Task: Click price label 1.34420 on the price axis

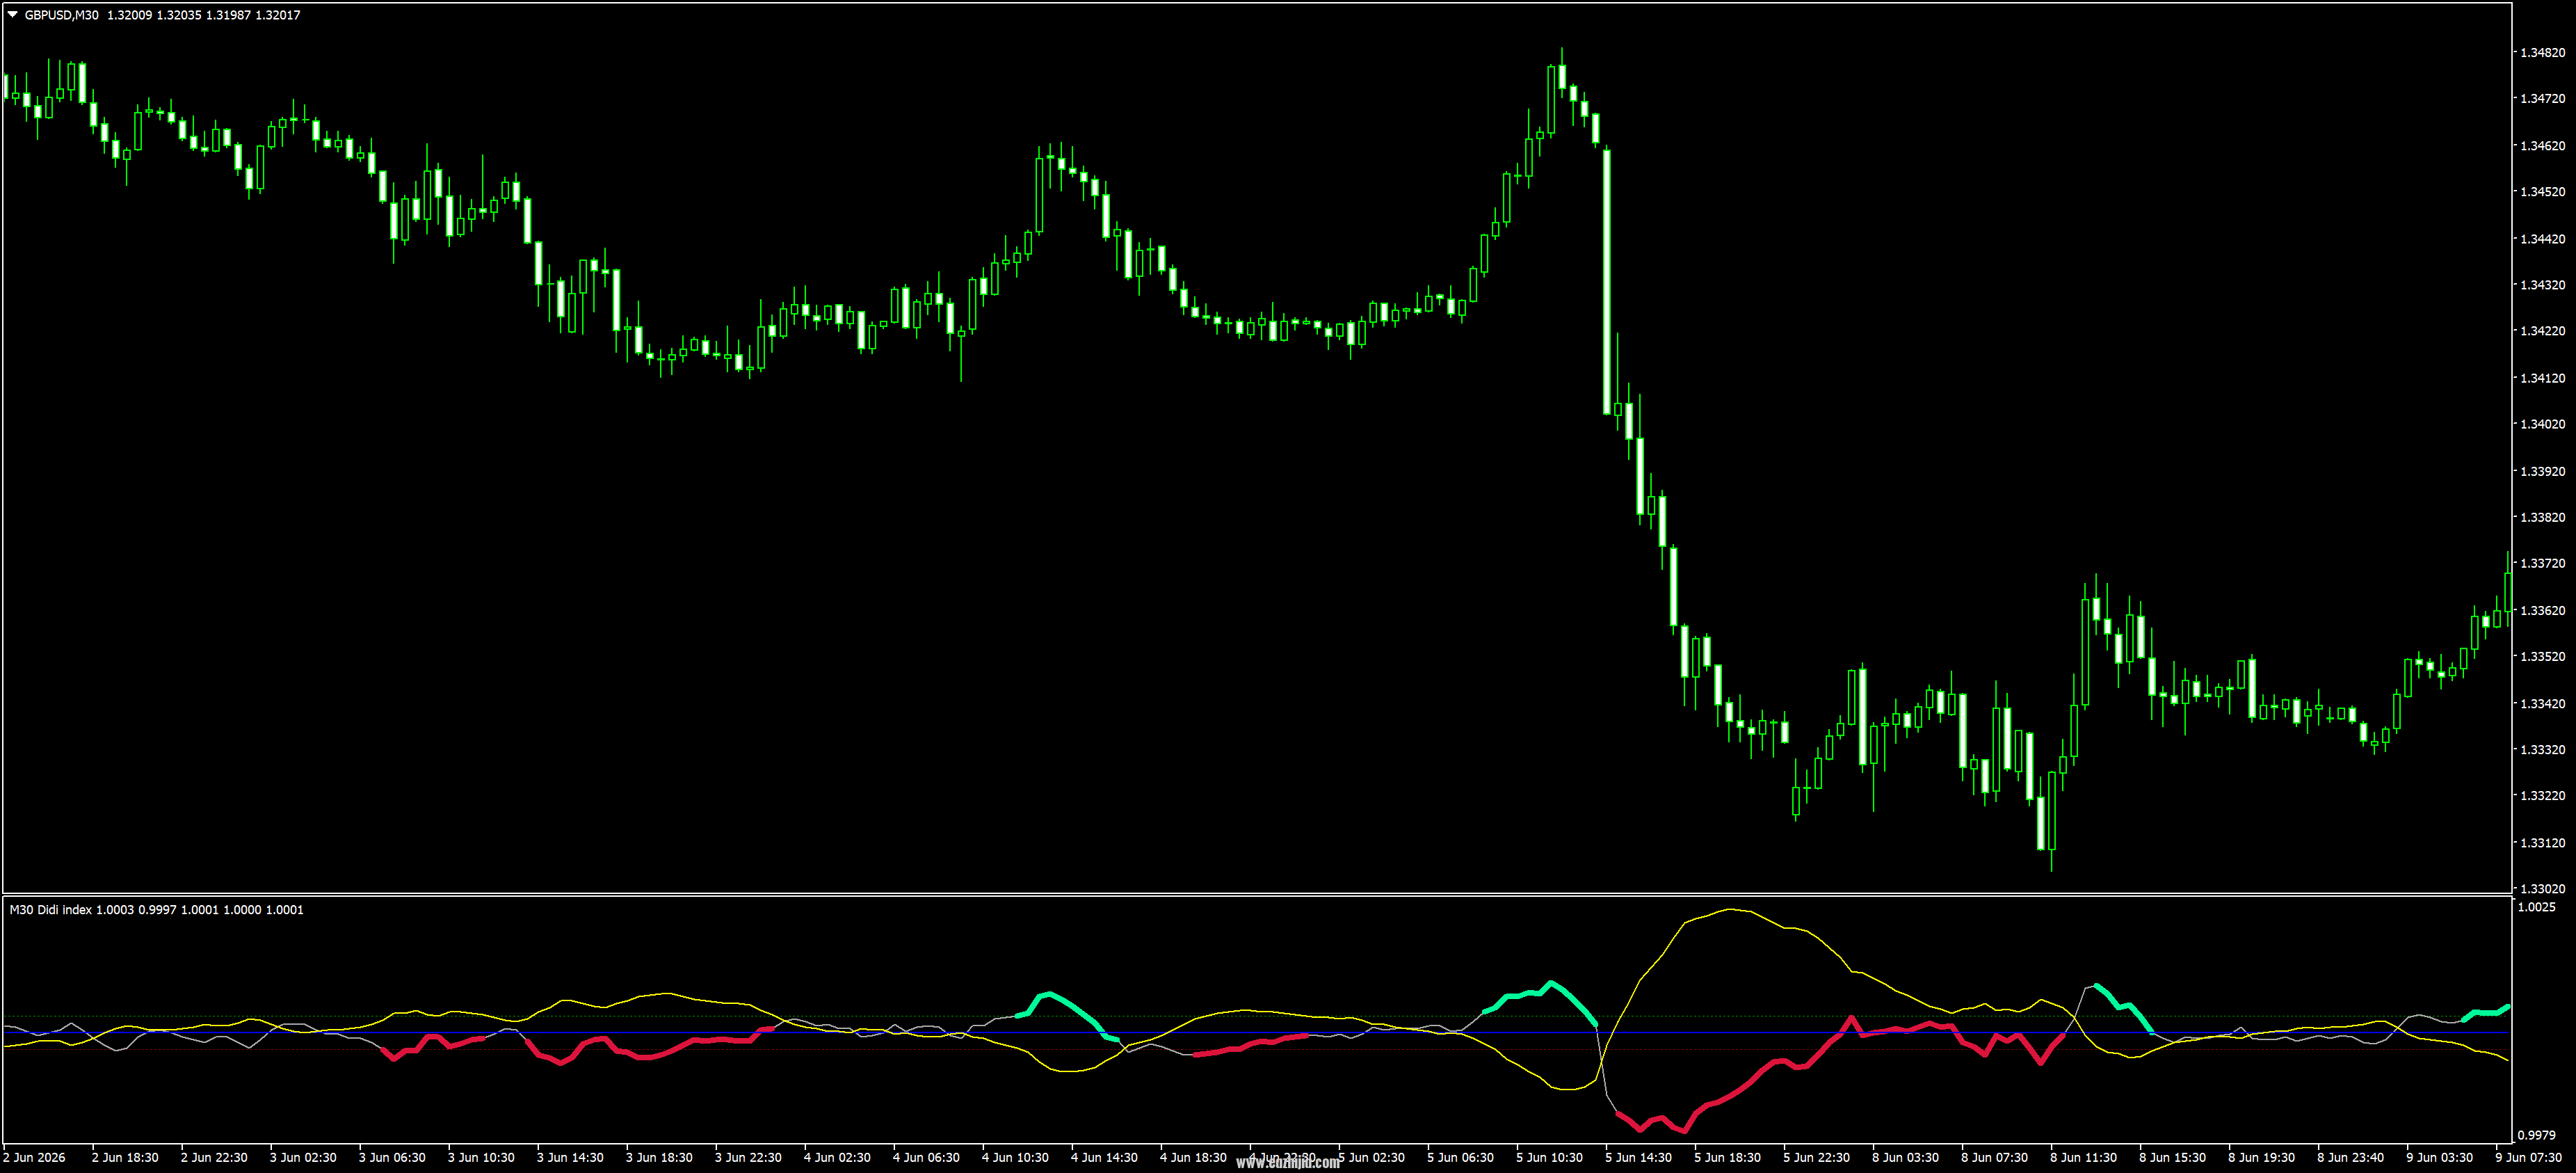Action: (2543, 238)
